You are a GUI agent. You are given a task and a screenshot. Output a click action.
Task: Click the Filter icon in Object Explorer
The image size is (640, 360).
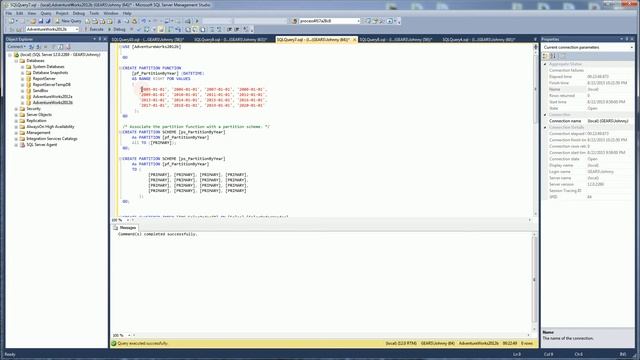pyautogui.click(x=53, y=47)
